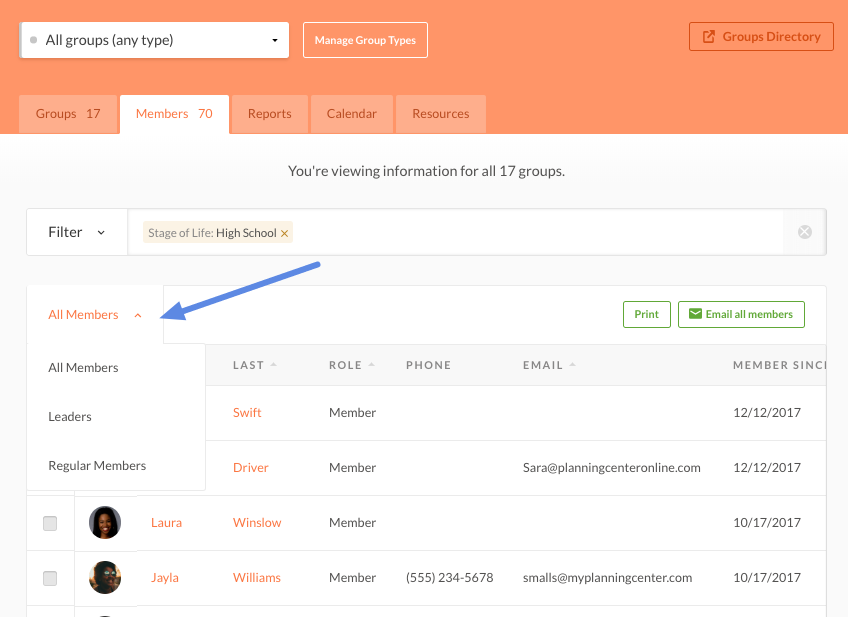Tick the checkbox for Laura Winslow
The height and width of the screenshot is (617, 848).
pos(50,523)
